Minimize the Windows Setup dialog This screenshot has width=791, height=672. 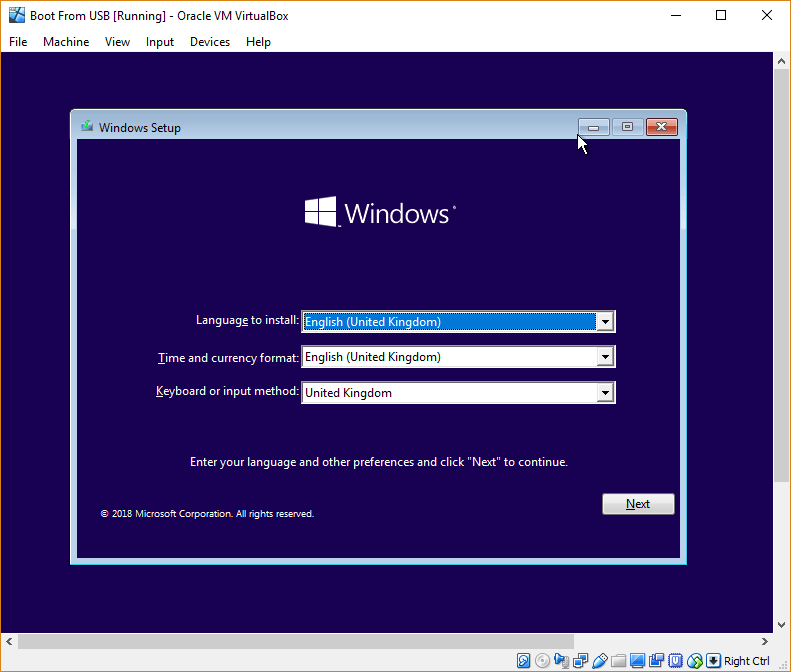click(594, 127)
